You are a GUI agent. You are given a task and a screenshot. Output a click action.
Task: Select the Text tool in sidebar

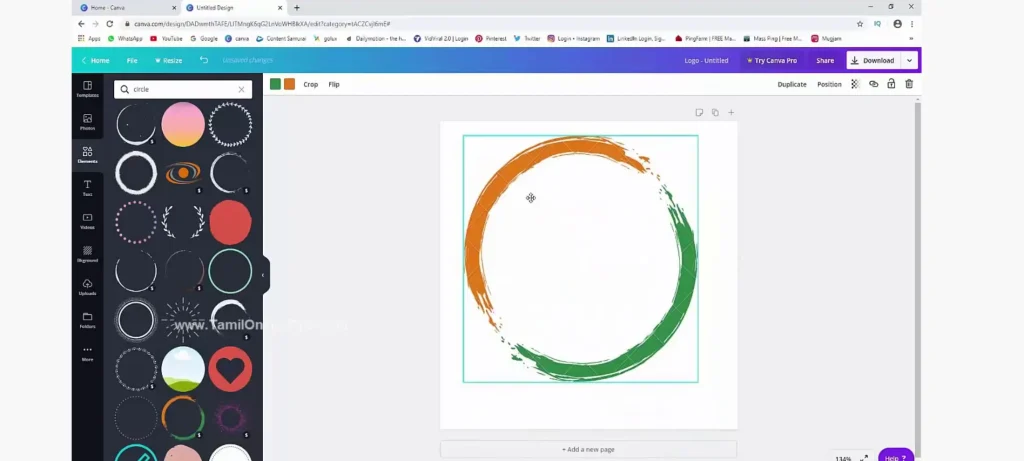pos(87,187)
